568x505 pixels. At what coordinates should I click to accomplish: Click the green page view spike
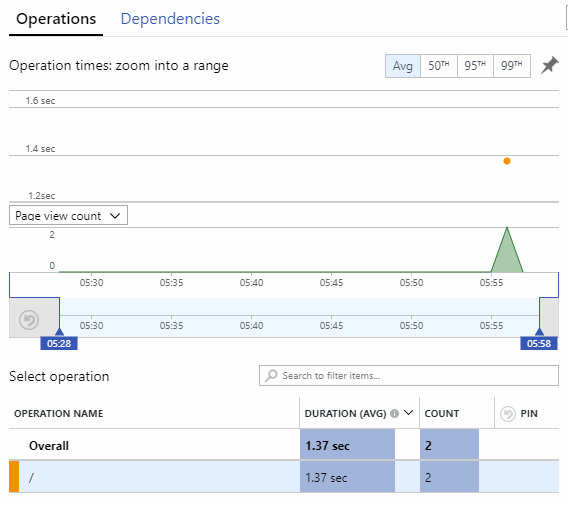pyautogui.click(x=507, y=254)
